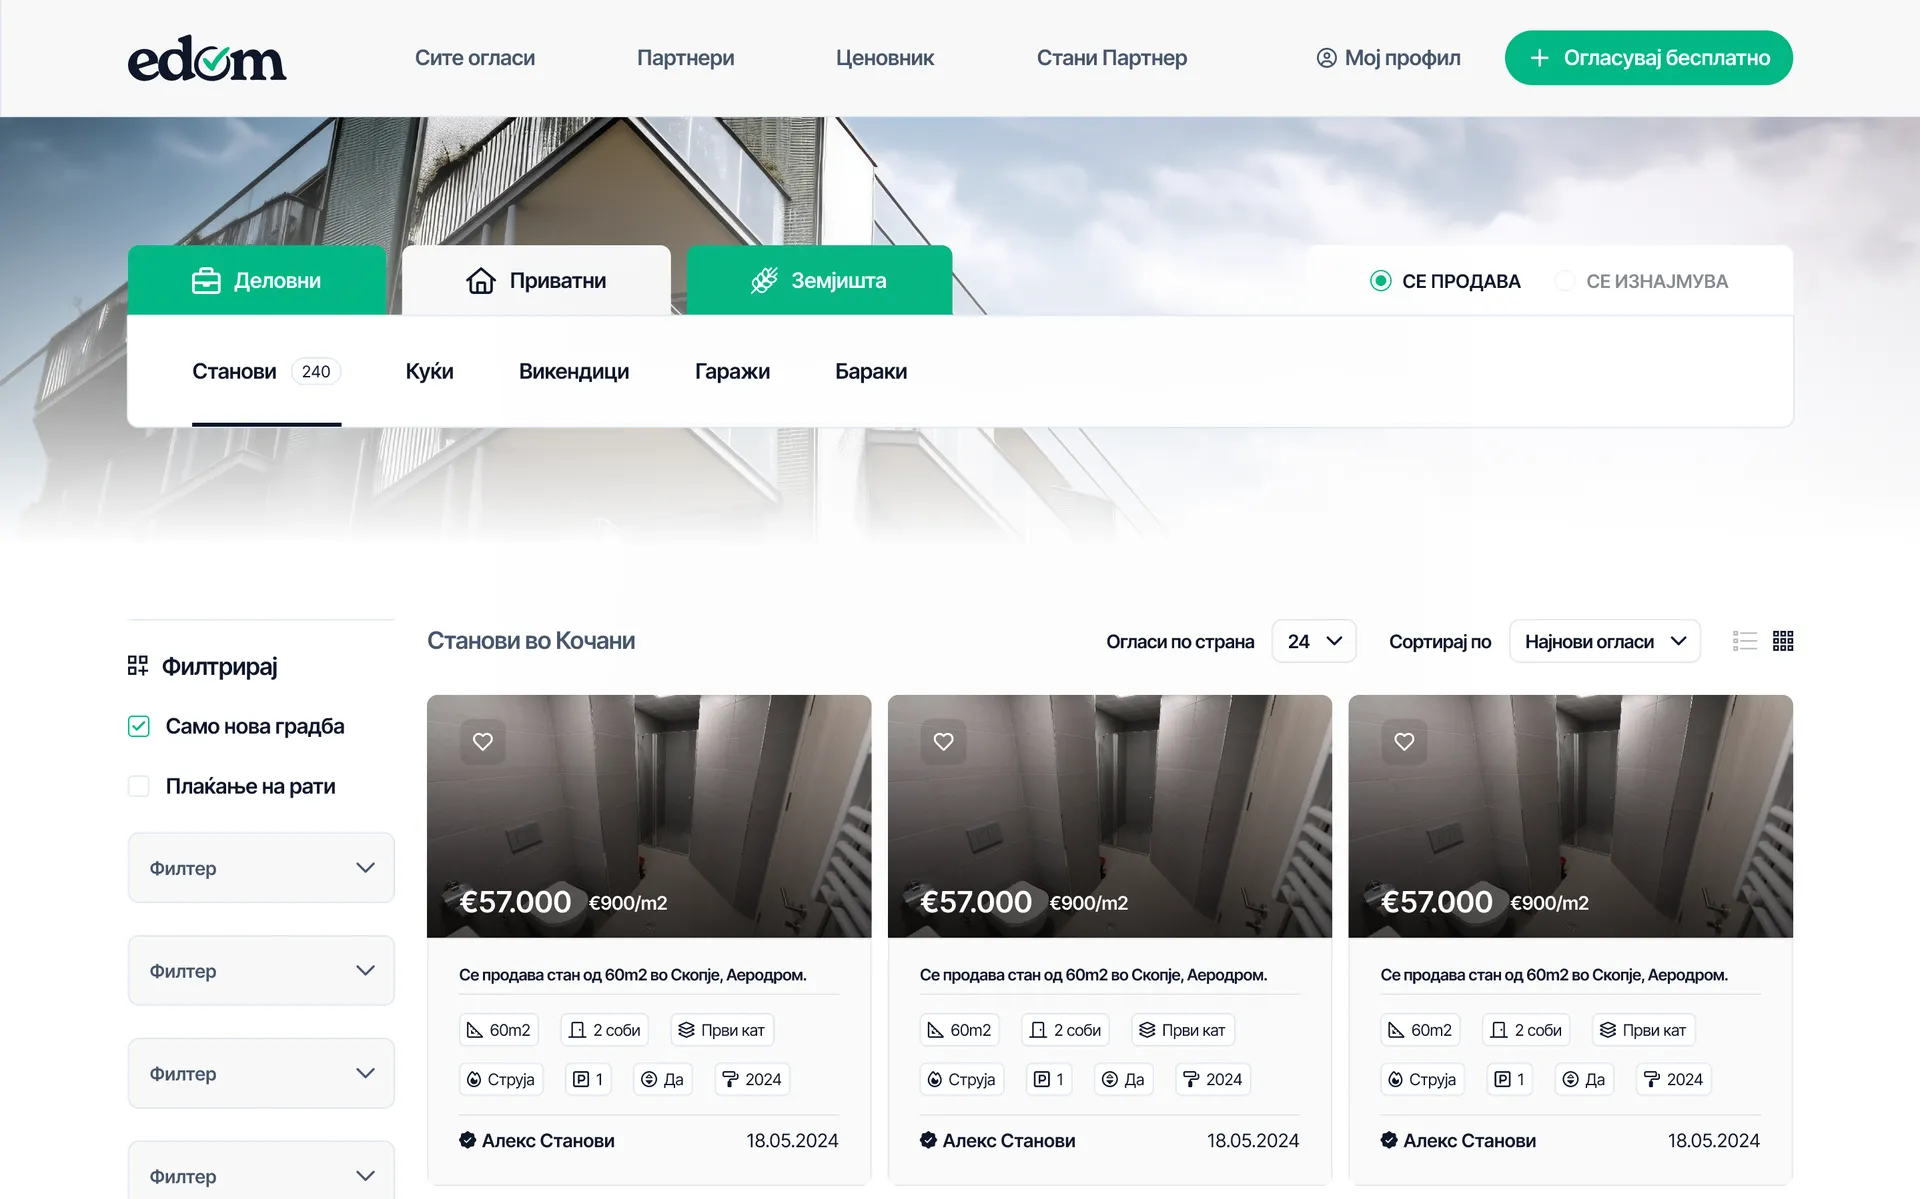The width and height of the screenshot is (1920, 1199).
Task: Click the 60m2 area tag on first listing
Action: [499, 1030]
